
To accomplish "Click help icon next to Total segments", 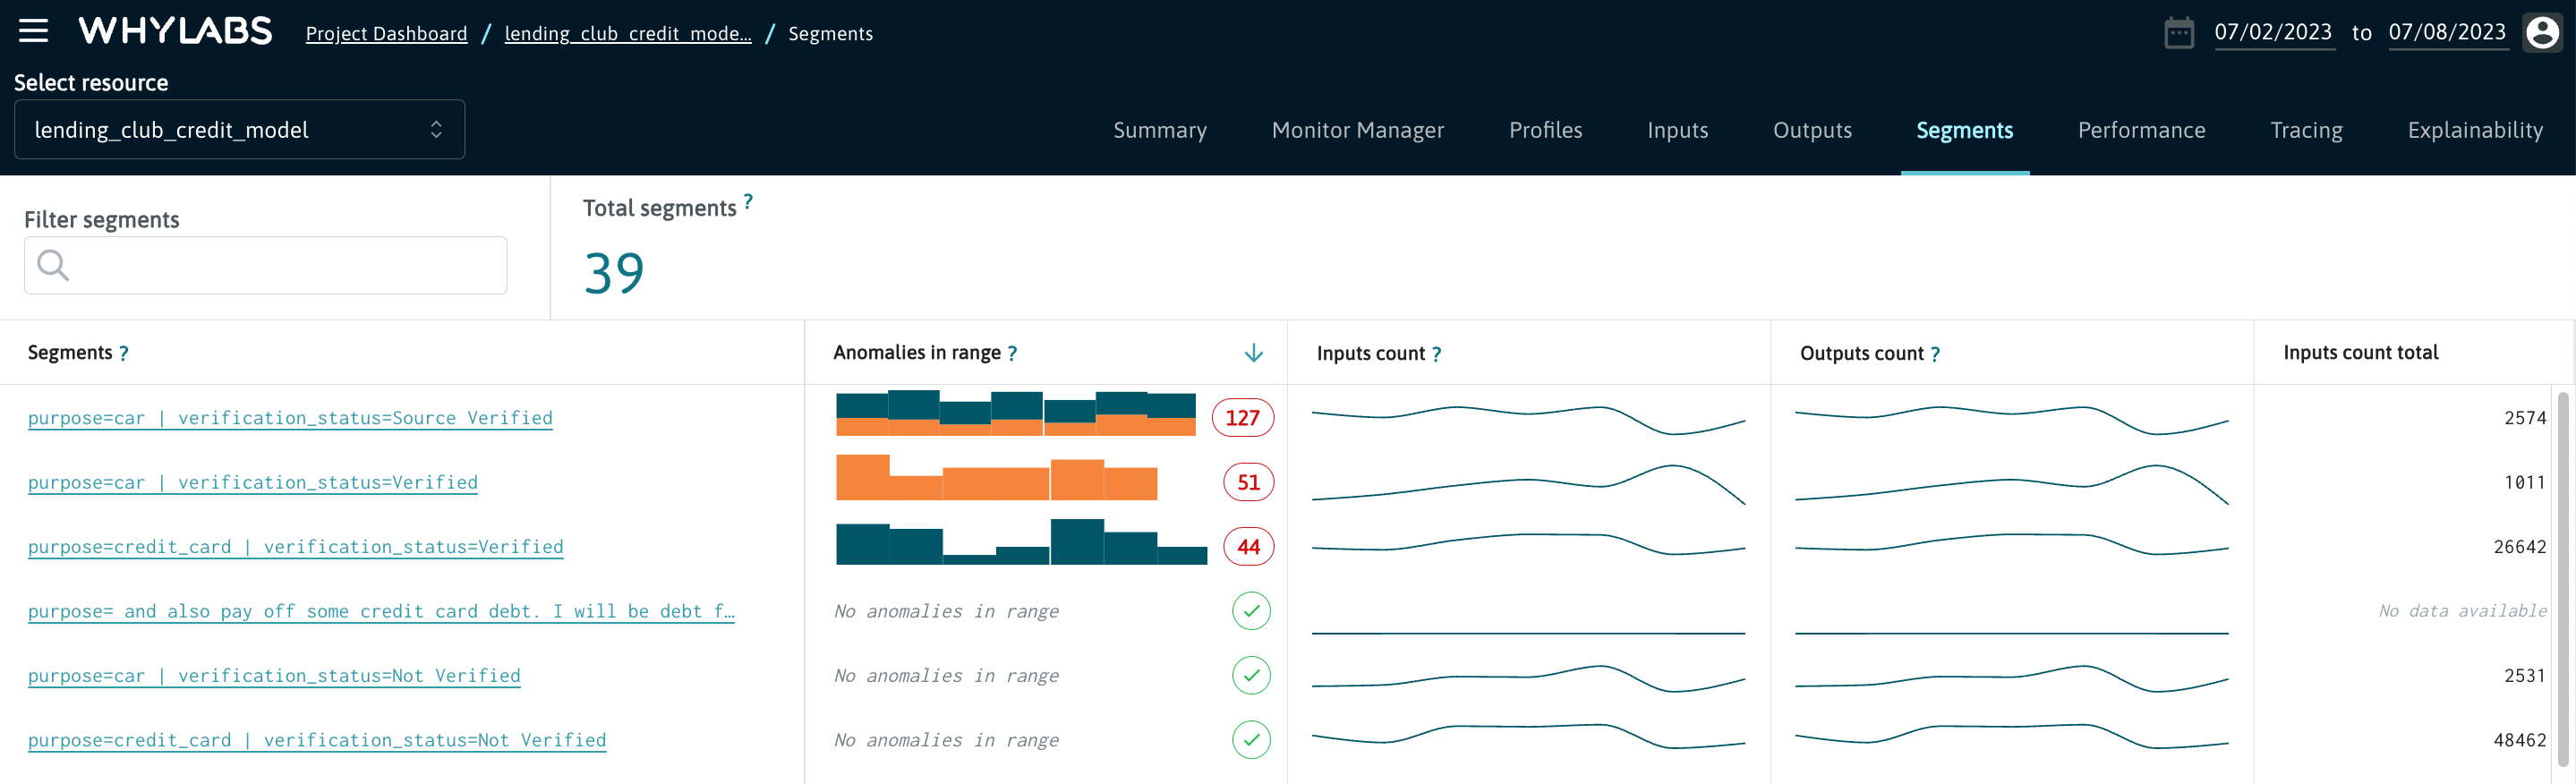I will tap(748, 201).
